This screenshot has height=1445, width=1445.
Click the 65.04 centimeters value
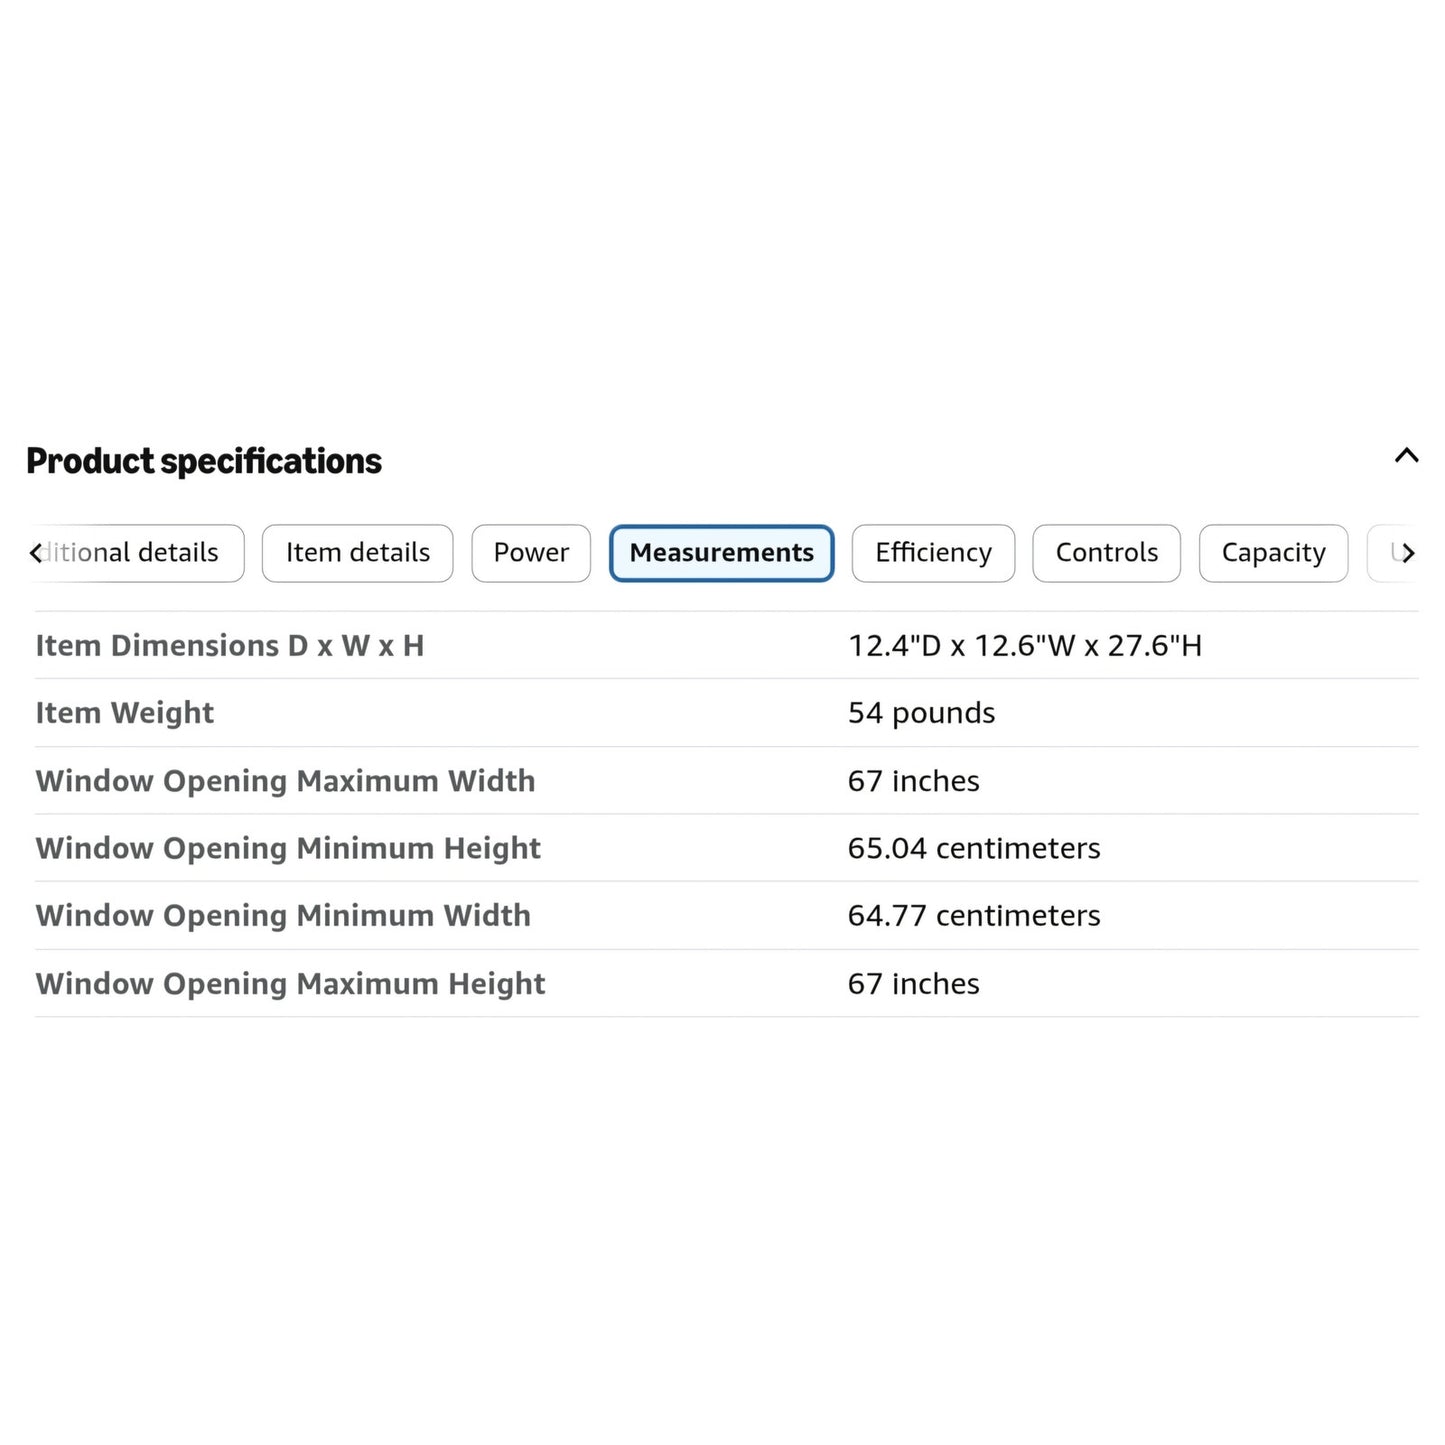[974, 848]
